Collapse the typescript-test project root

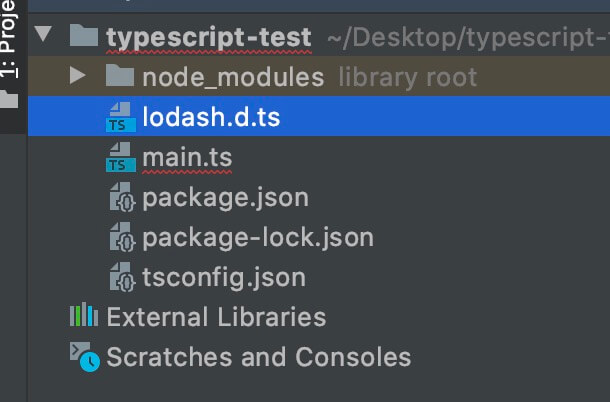click(x=42, y=36)
